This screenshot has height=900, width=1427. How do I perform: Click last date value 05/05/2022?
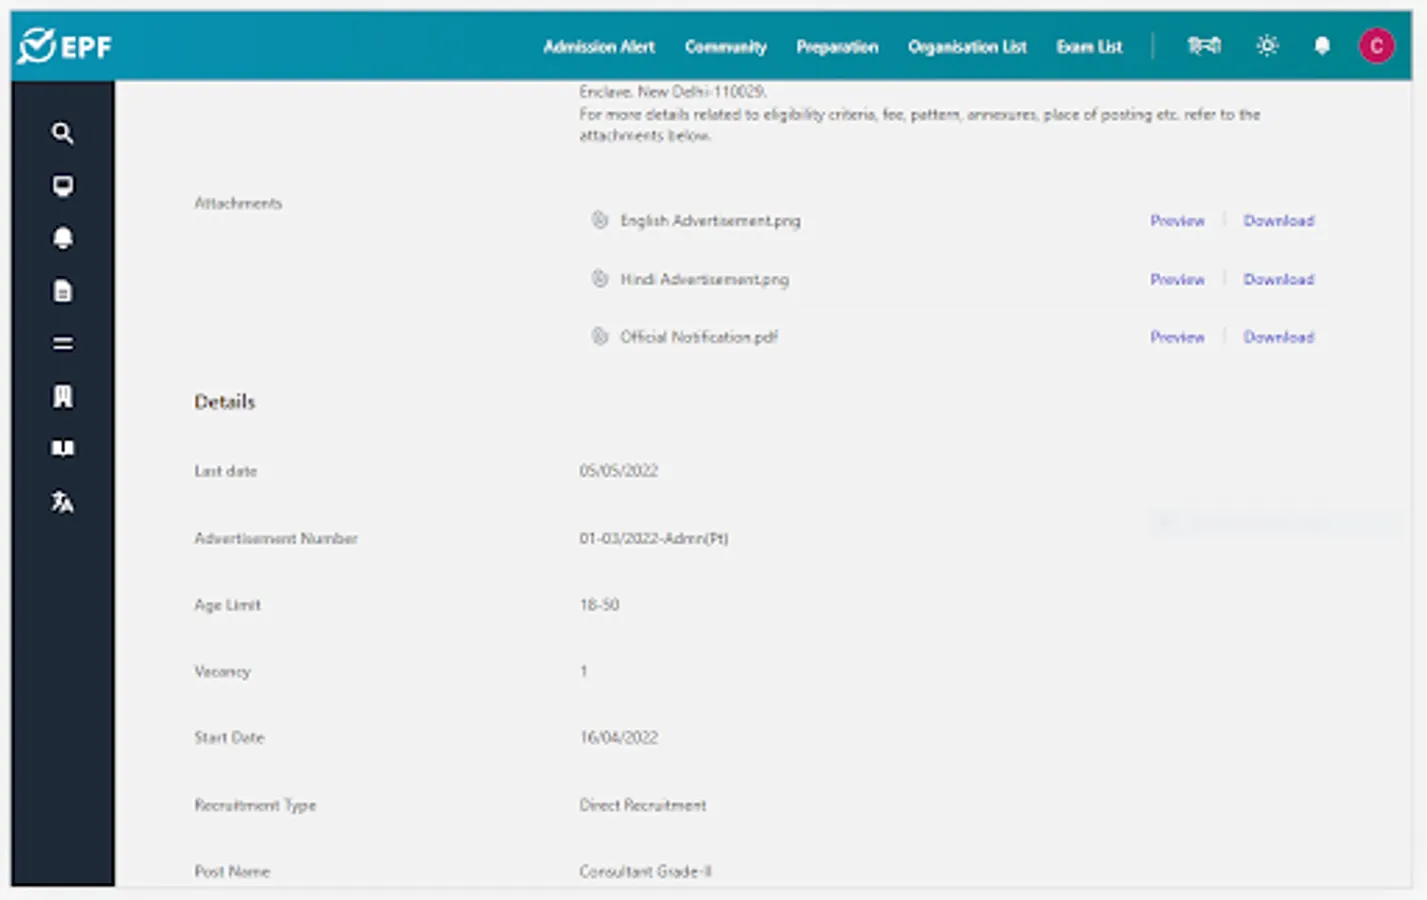pos(619,471)
